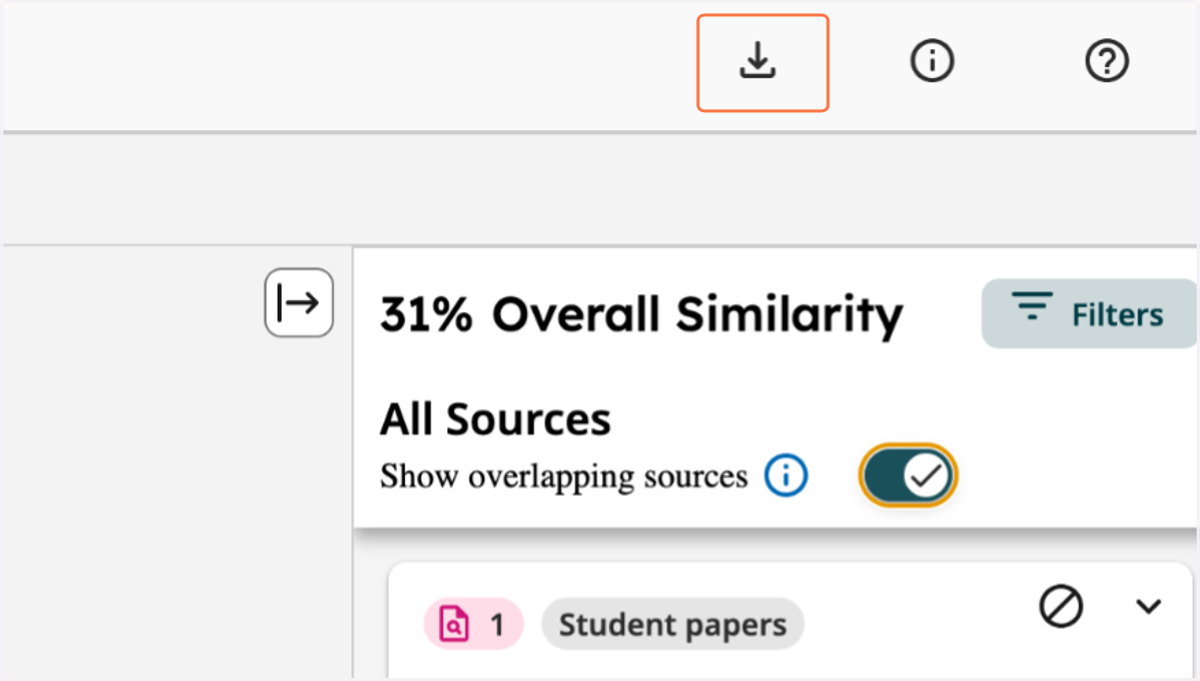The image size is (1200, 681).
Task: Collapse the side panel with arrow icon
Action: coord(298,302)
